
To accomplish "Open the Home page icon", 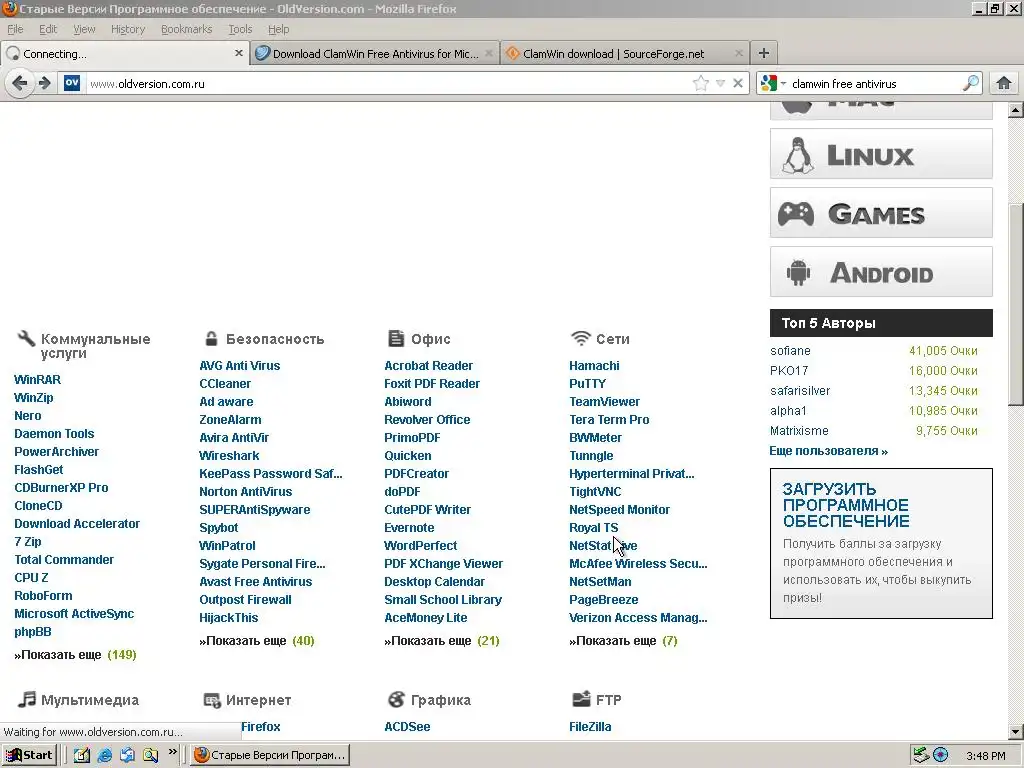I will click(1004, 83).
